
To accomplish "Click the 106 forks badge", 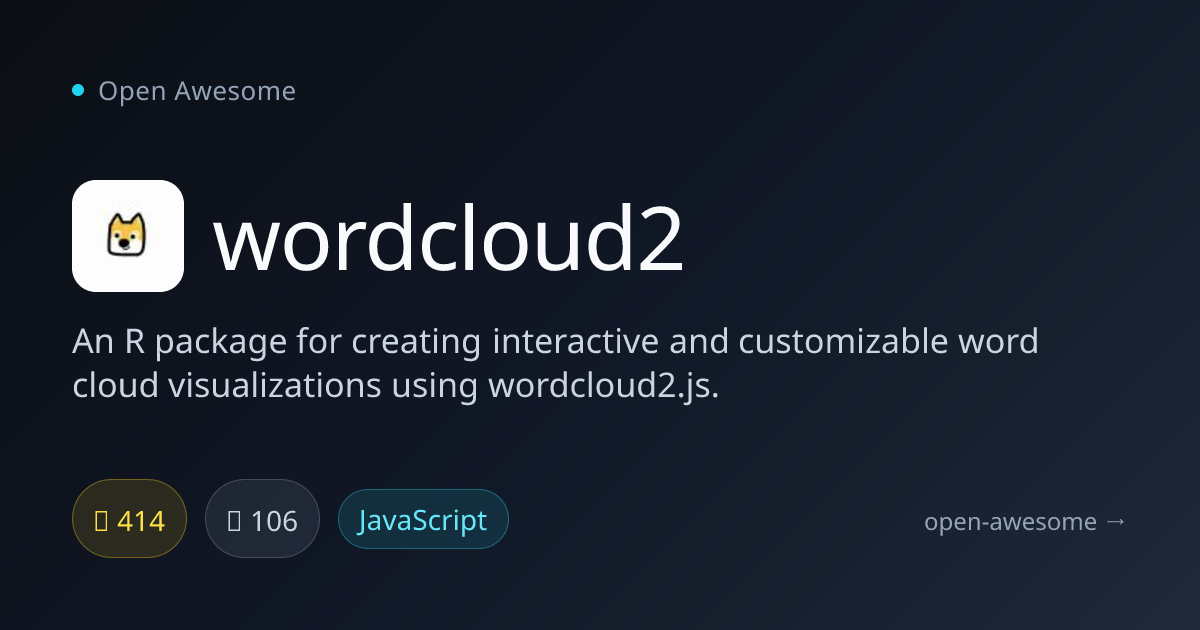I will pyautogui.click(x=262, y=519).
